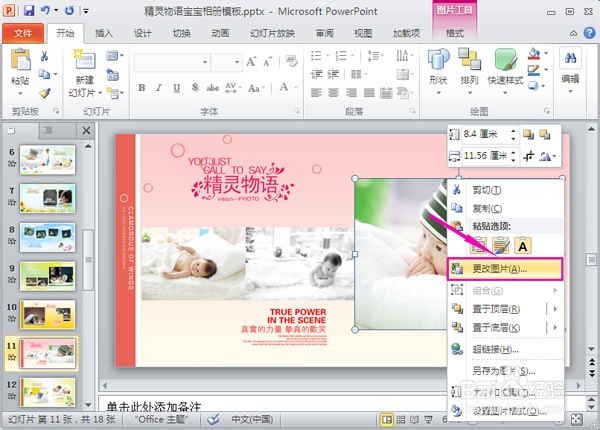Click Send Backward icon in mini toolbar
Image resolution: width=600 pixels, height=430 pixels.
pos(545,134)
